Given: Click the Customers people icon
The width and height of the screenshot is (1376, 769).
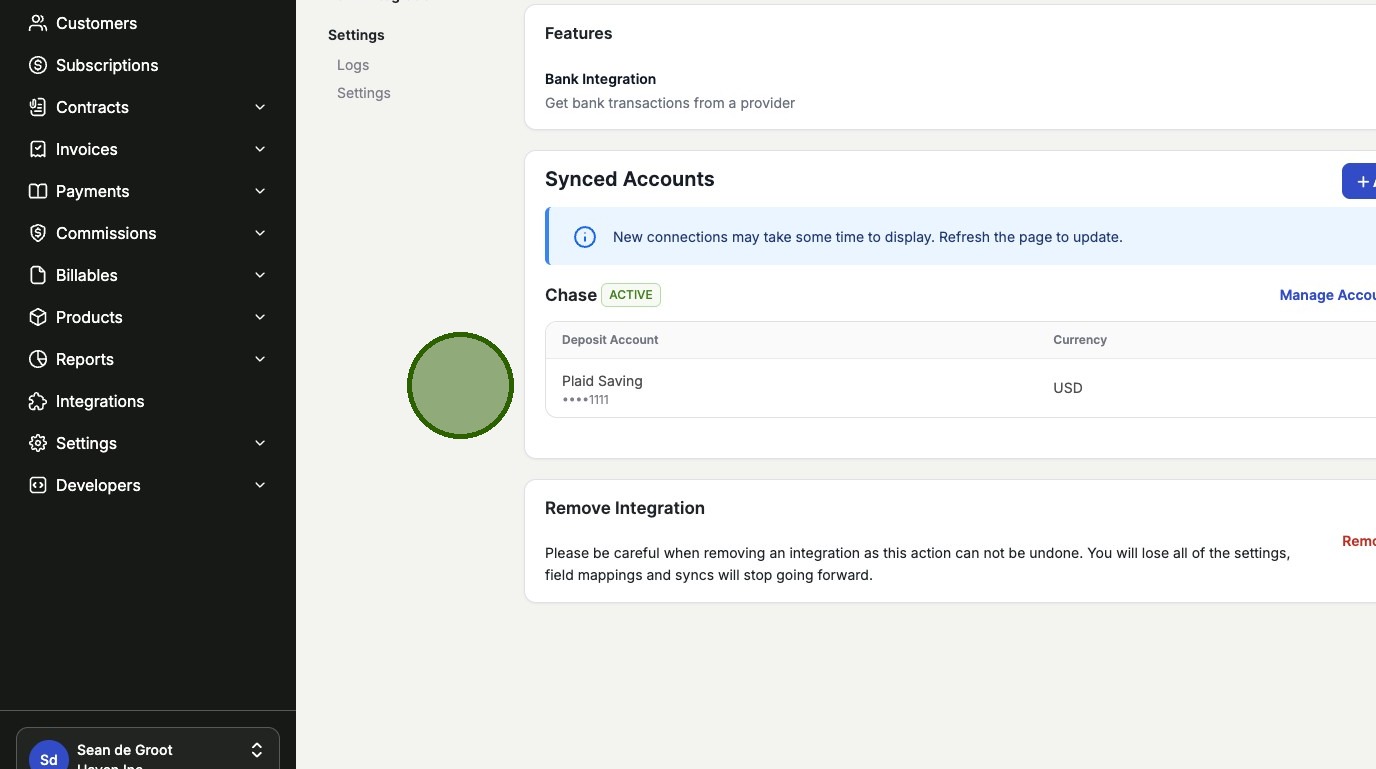Looking at the screenshot, I should click(38, 23).
